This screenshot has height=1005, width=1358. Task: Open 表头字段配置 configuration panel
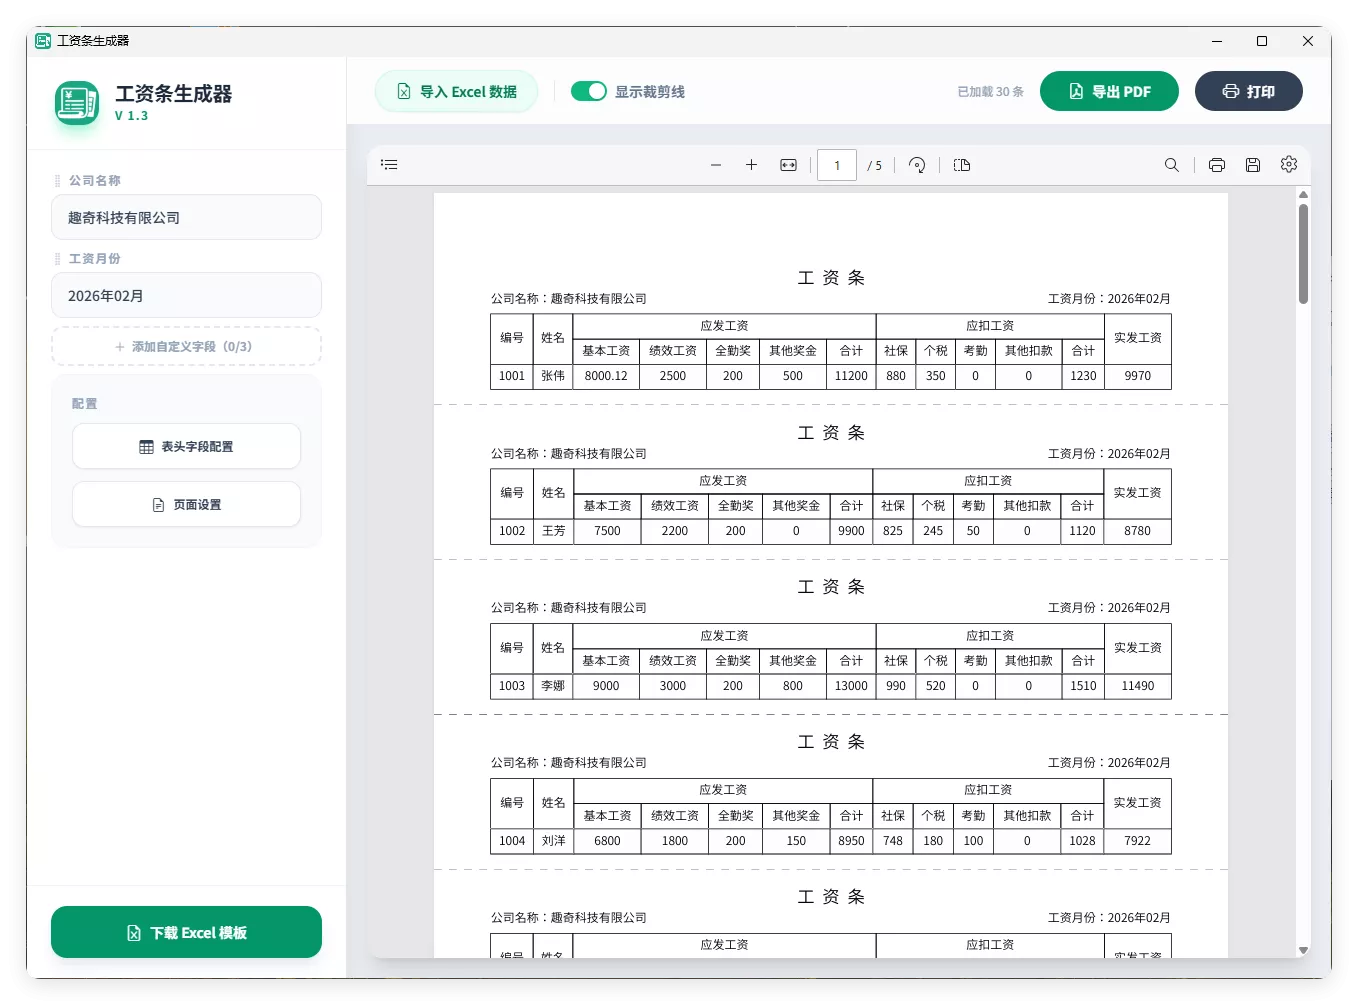tap(186, 446)
